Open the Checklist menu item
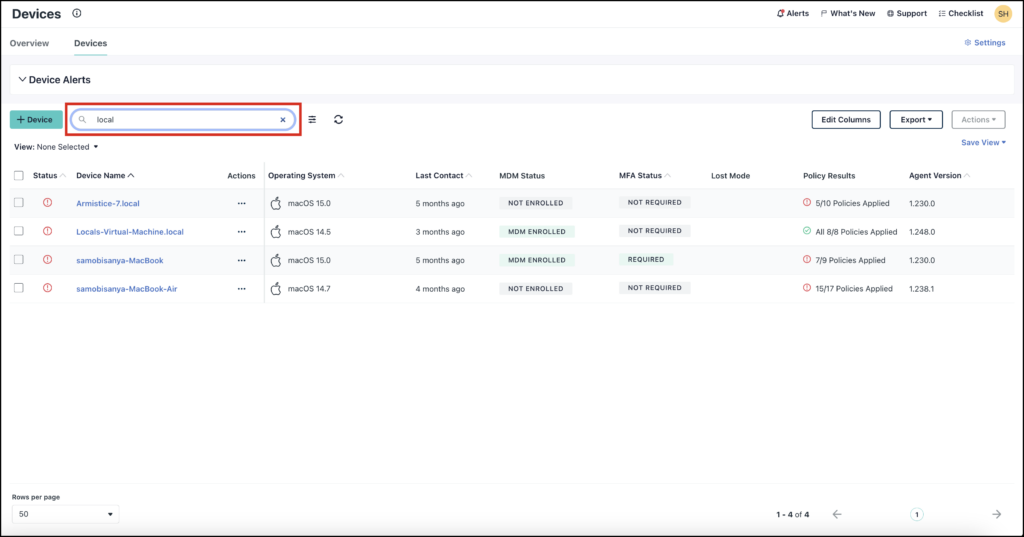Viewport: 1024px width, 537px height. pyautogui.click(x=961, y=14)
